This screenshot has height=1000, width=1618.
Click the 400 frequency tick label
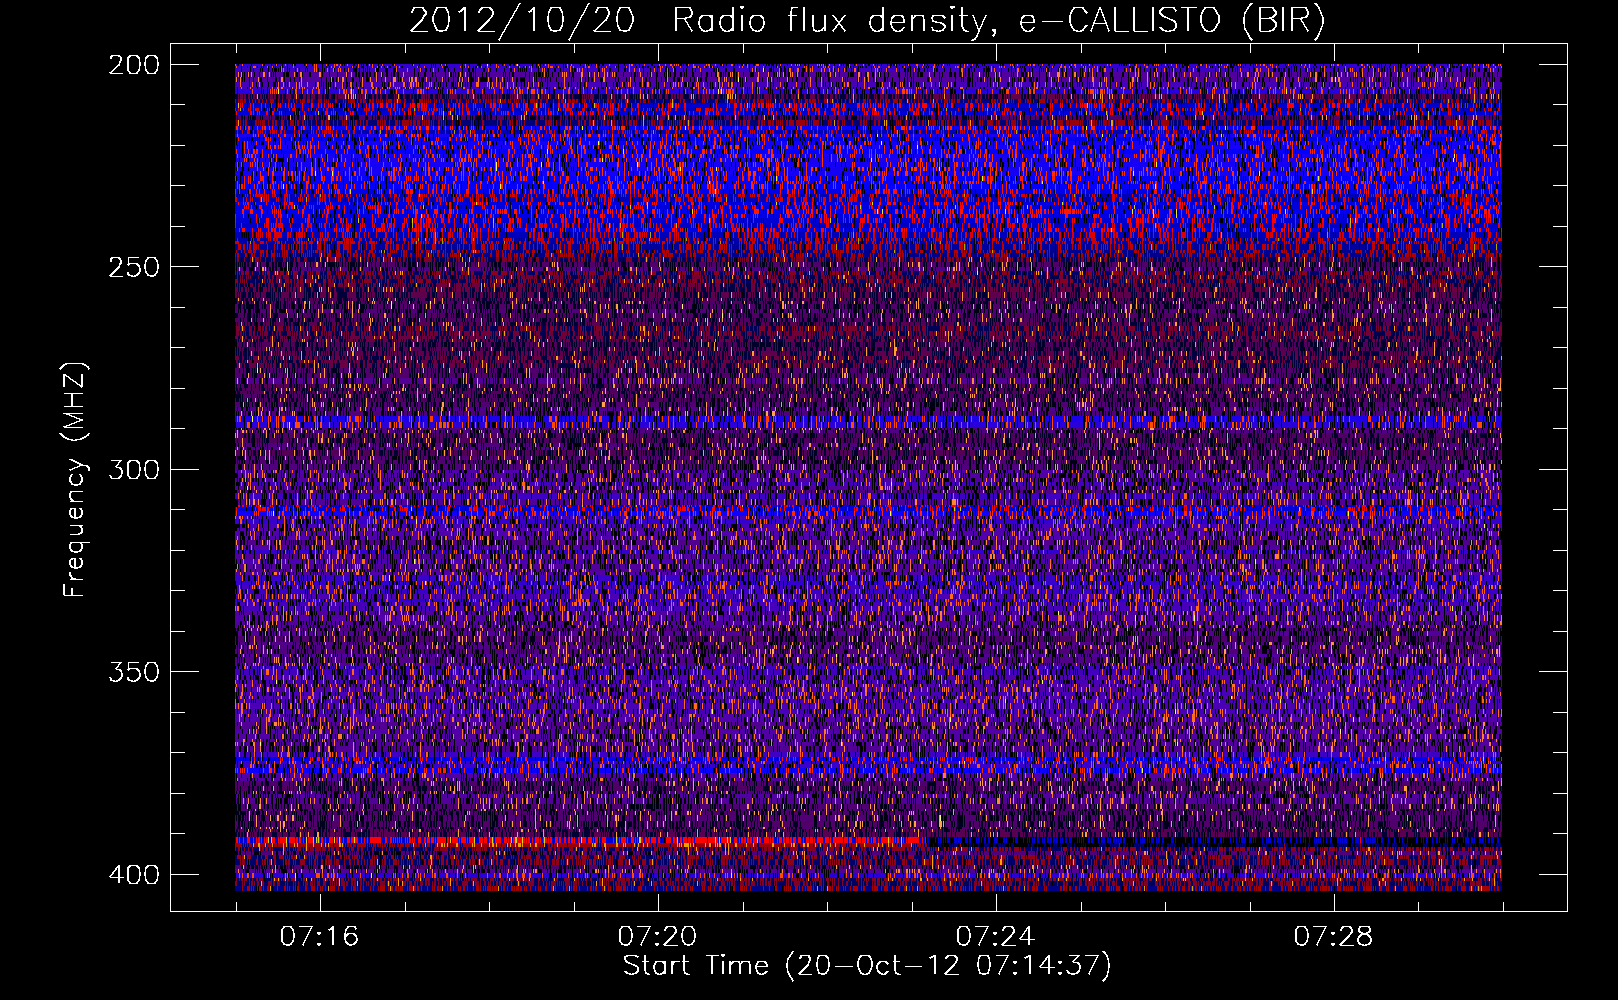coord(134,875)
